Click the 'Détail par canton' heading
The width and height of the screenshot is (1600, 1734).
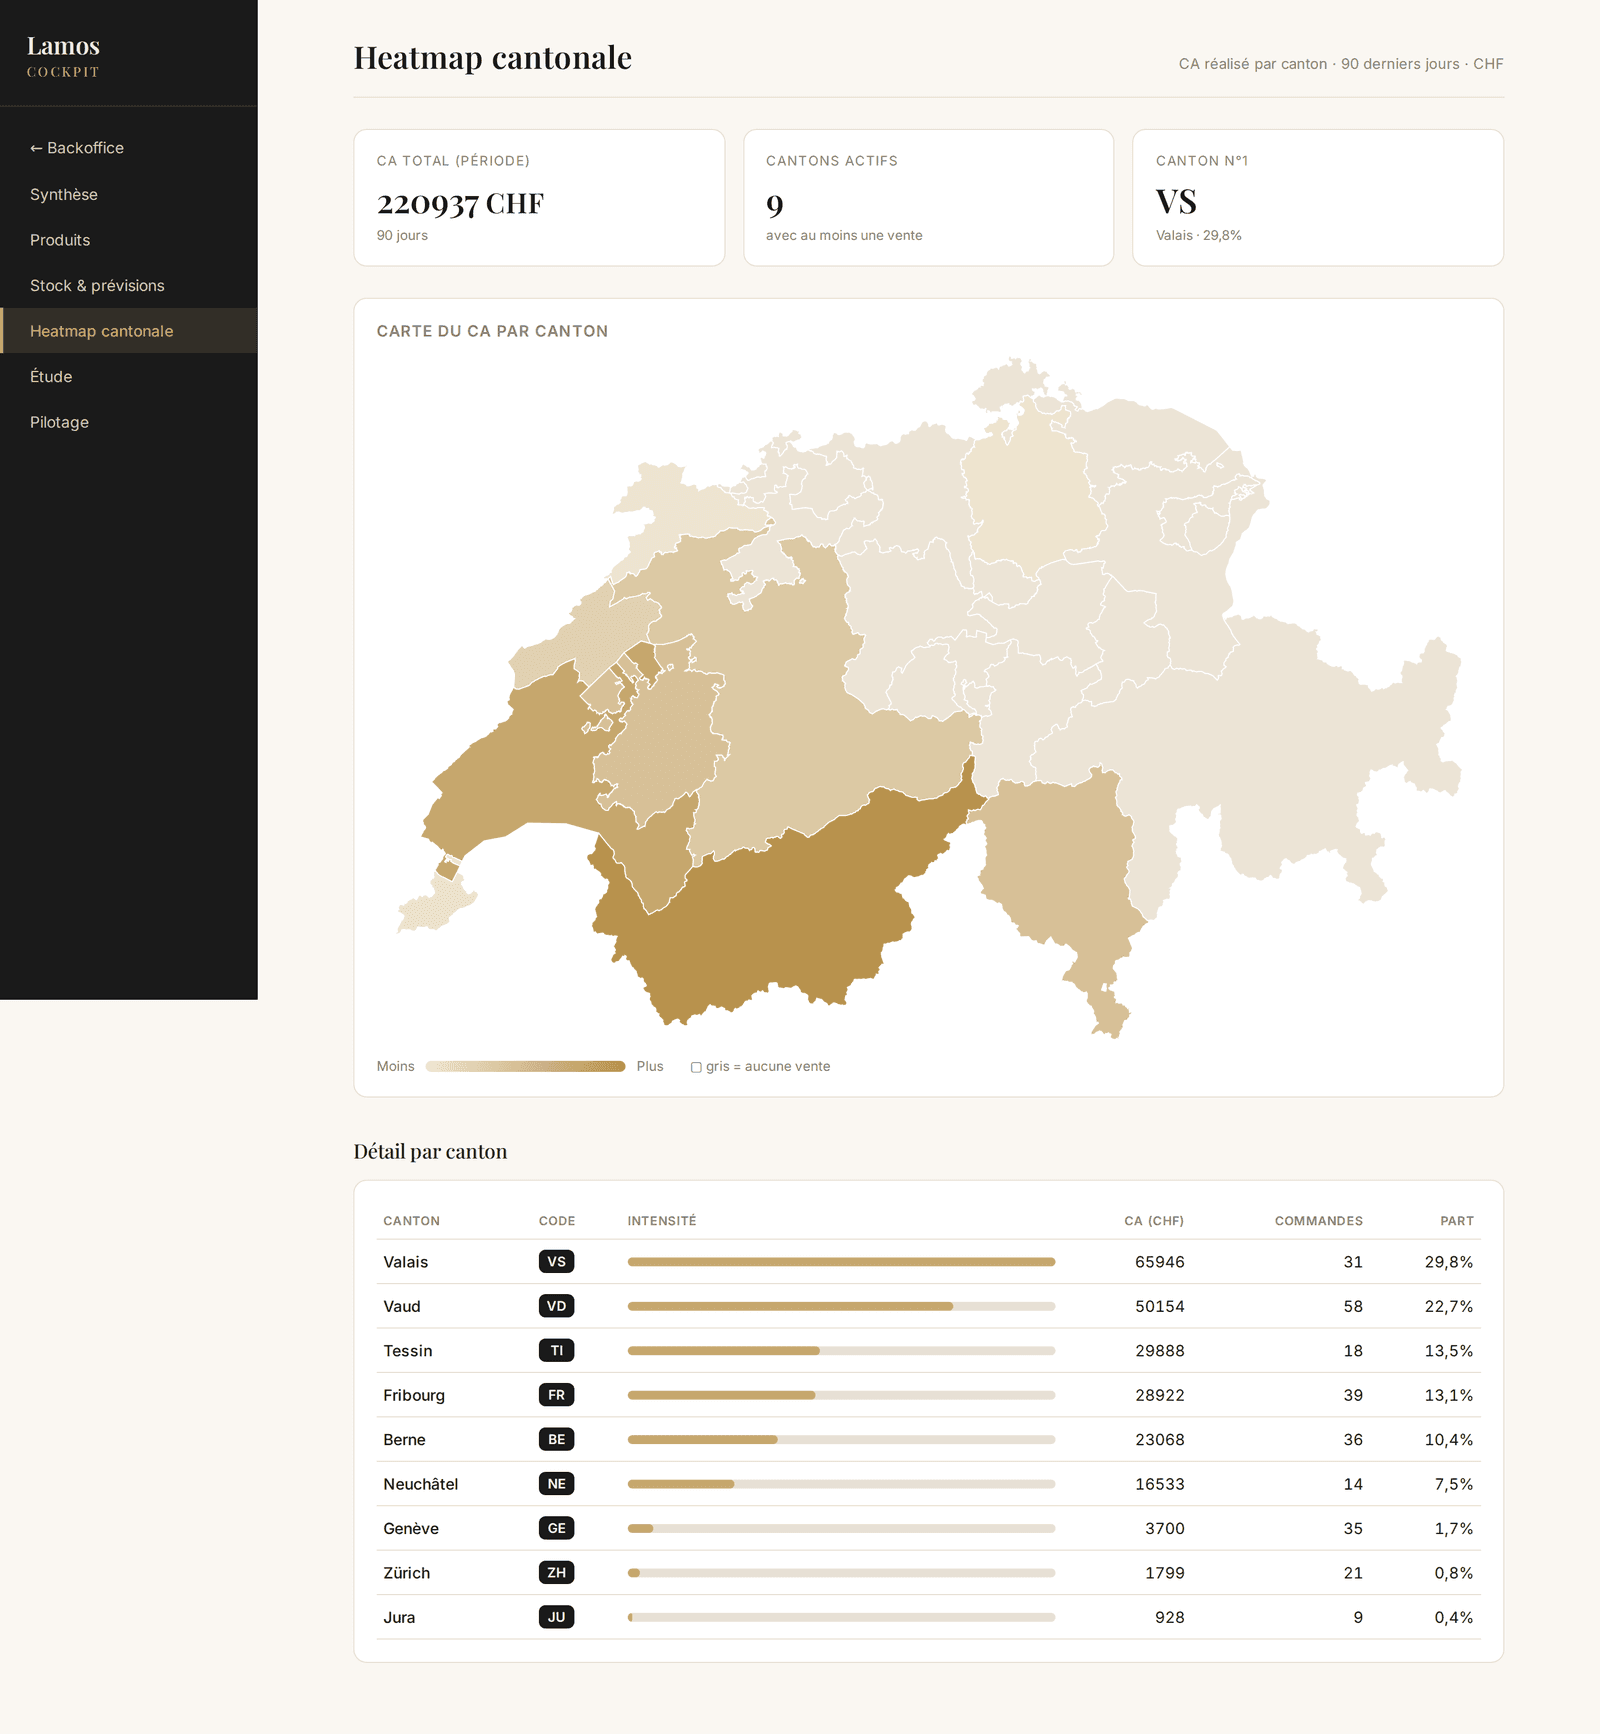pyautogui.click(x=430, y=1151)
